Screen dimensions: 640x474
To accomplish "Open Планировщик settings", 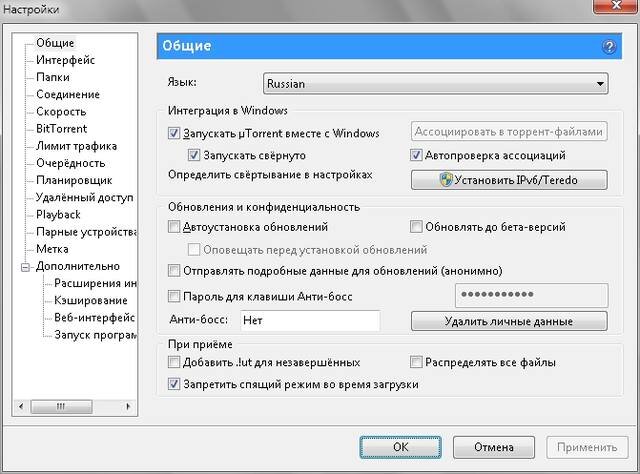I will click(x=74, y=180).
